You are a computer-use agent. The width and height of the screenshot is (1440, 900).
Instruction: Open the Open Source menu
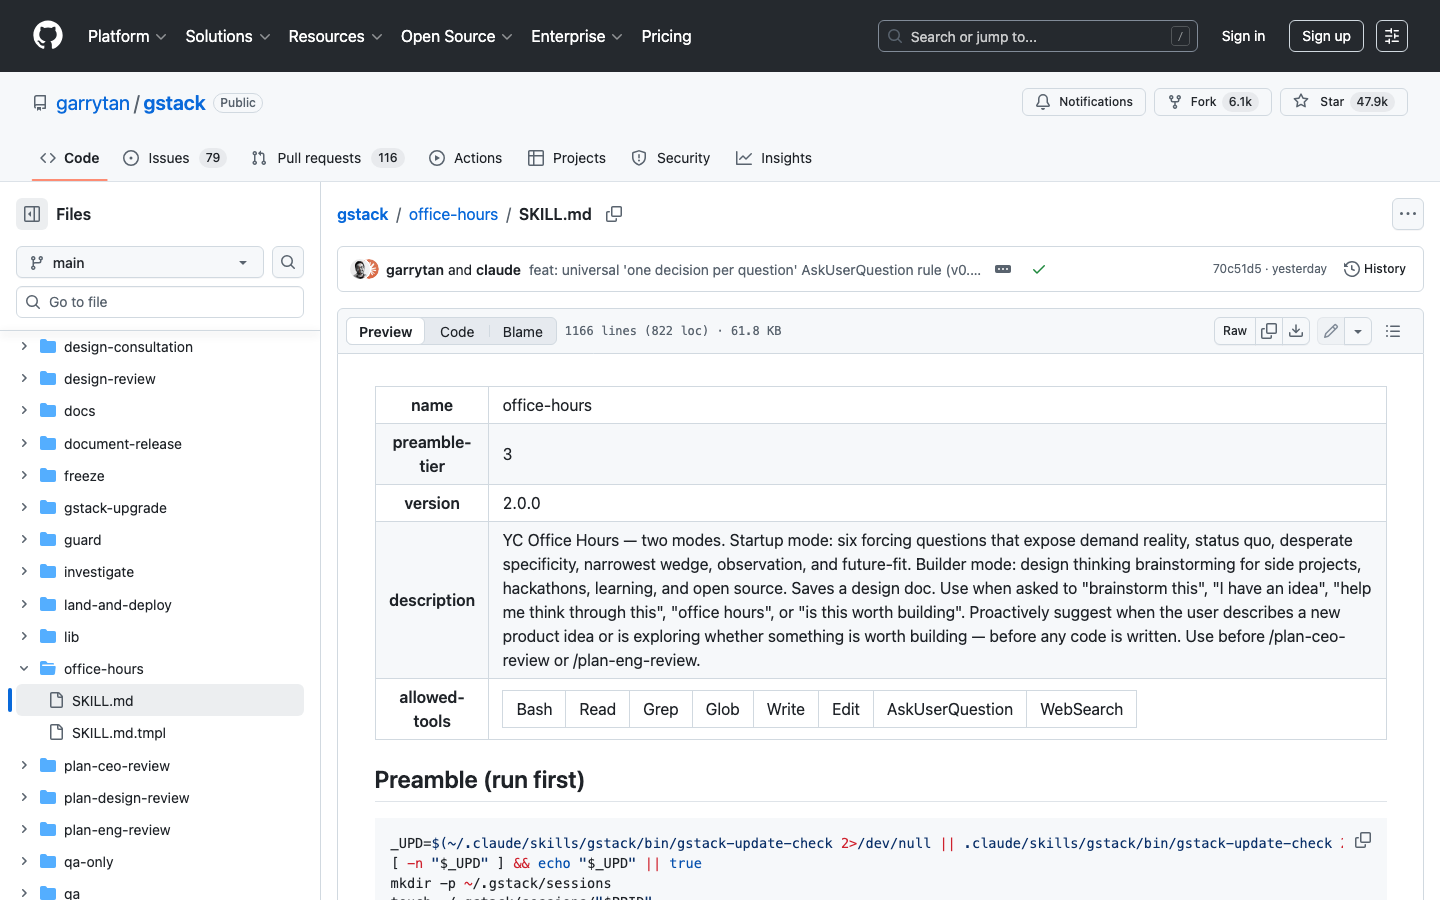457,36
